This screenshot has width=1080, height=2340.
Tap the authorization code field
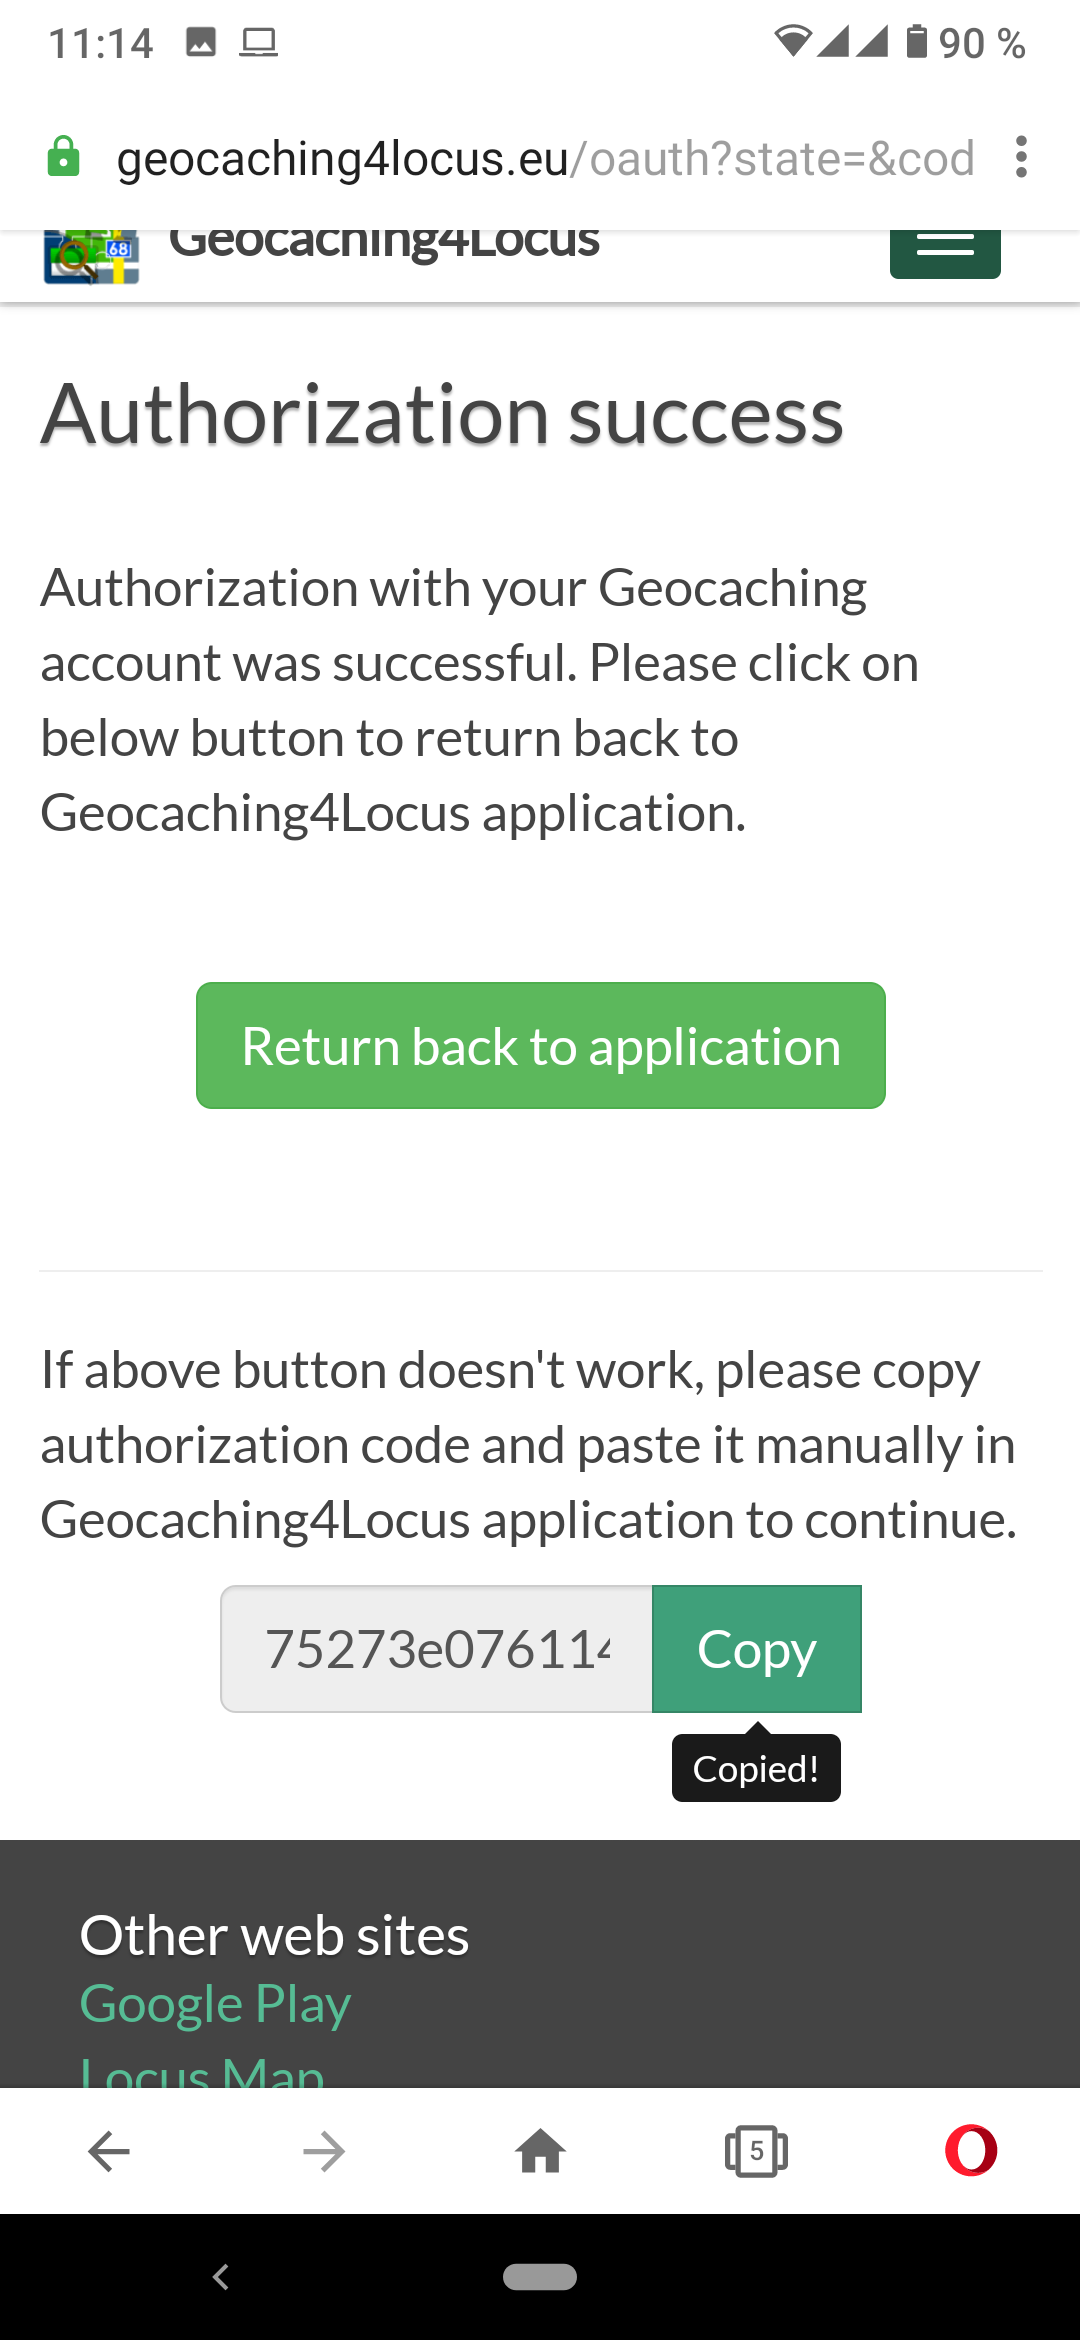click(x=437, y=1649)
